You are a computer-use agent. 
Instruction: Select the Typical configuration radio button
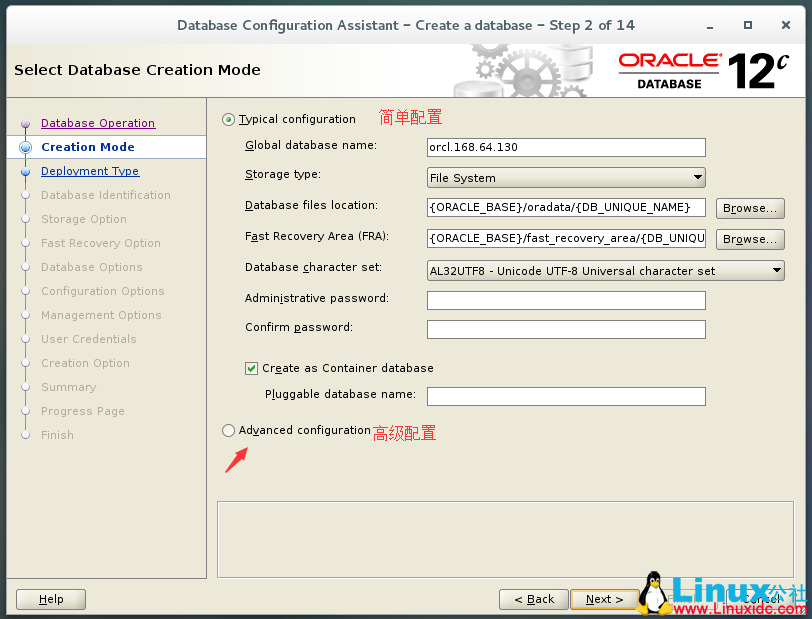[228, 118]
